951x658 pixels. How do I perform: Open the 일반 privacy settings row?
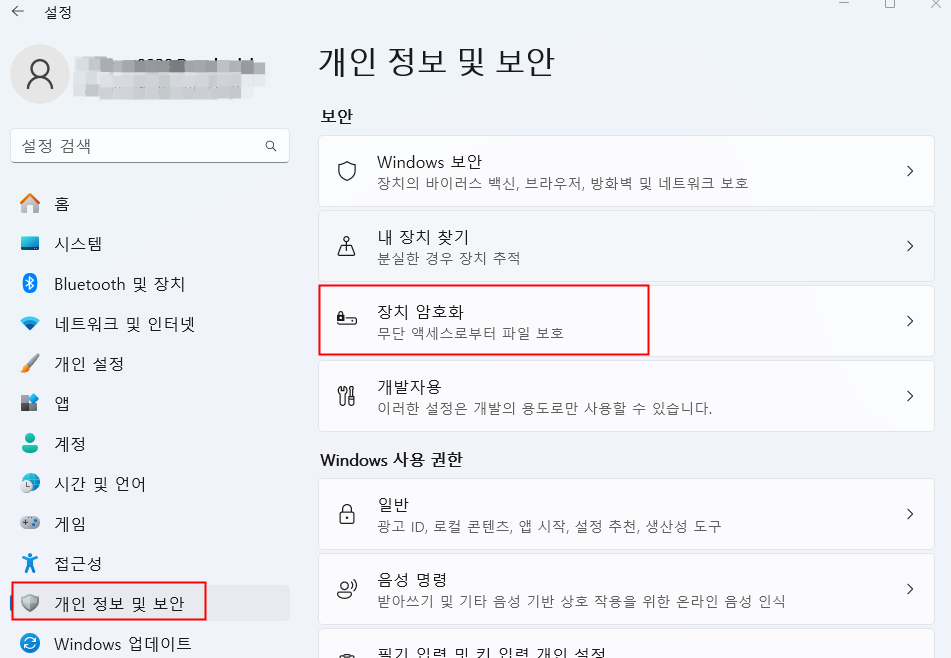click(x=600, y=514)
